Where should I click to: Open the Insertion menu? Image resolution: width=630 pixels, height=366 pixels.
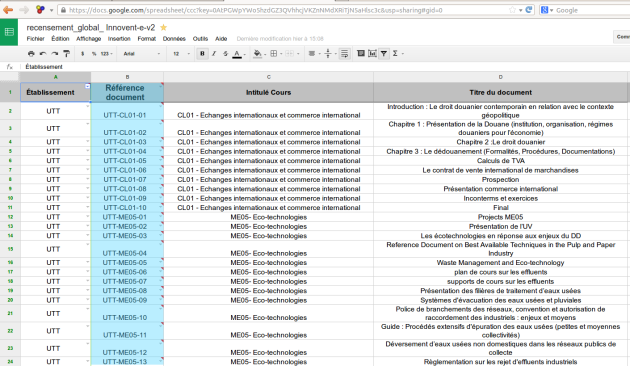119,39
